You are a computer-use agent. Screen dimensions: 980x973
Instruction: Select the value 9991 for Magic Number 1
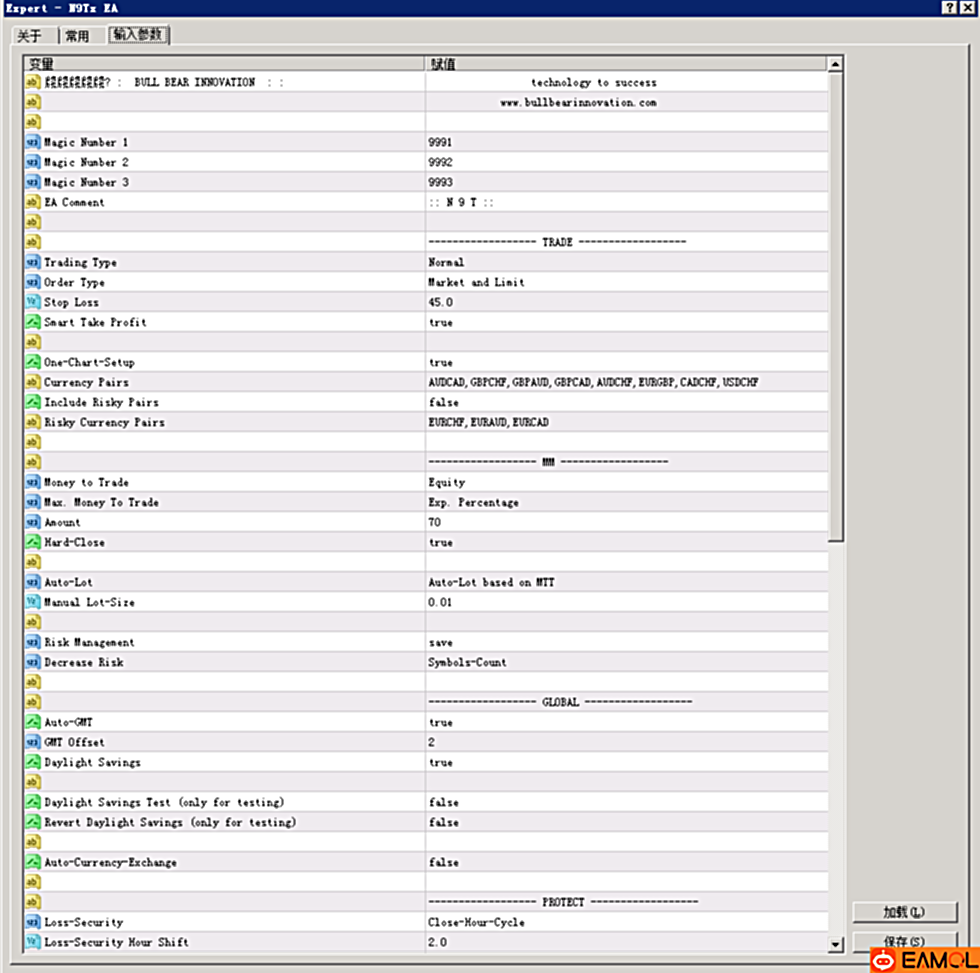[x=440, y=142]
